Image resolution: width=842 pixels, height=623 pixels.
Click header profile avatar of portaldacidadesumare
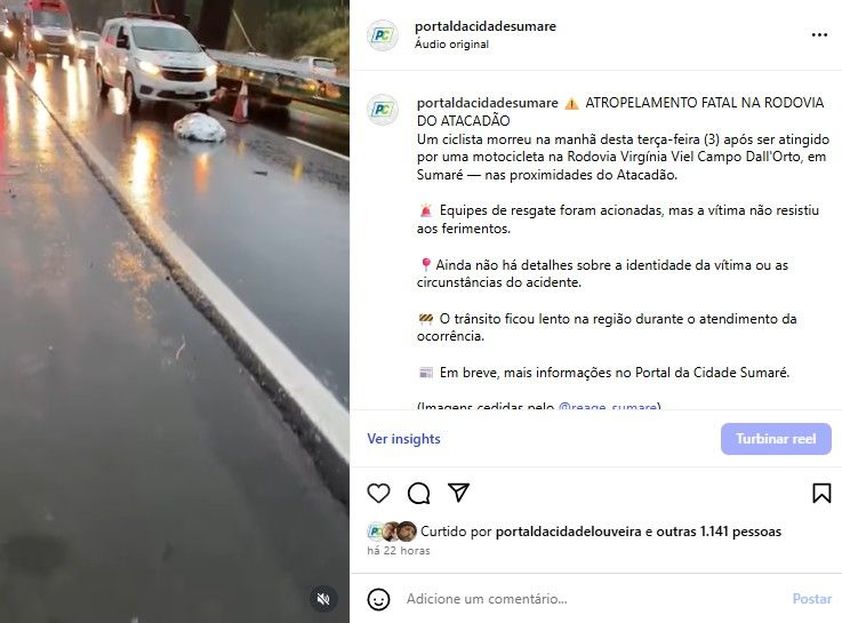click(x=382, y=35)
